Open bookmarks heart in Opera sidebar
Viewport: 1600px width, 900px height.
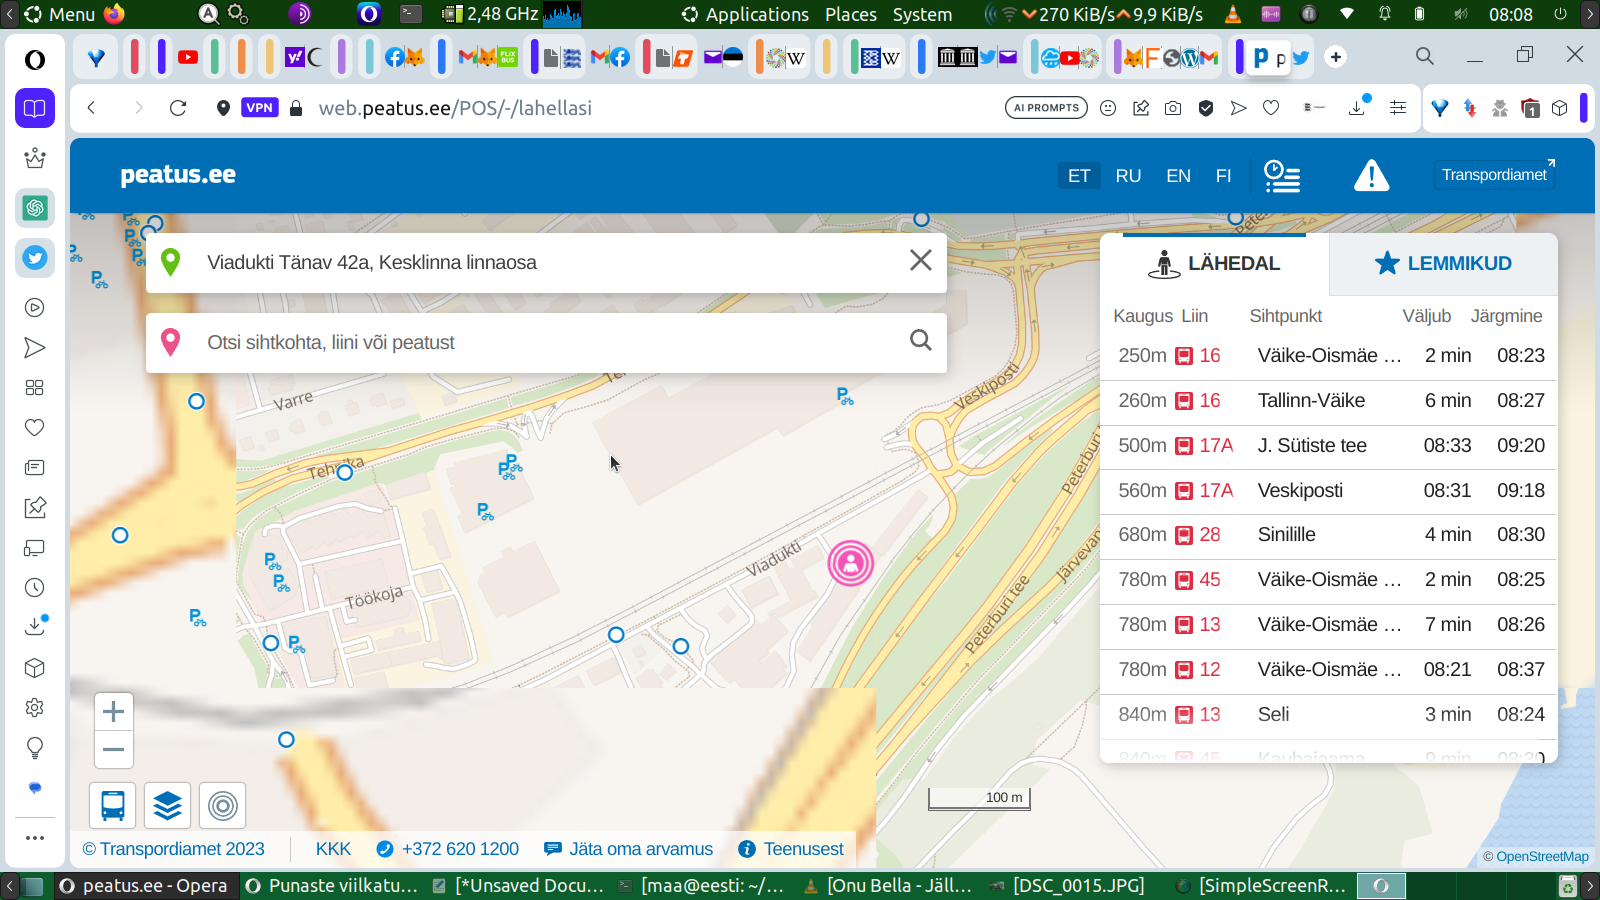coord(35,428)
